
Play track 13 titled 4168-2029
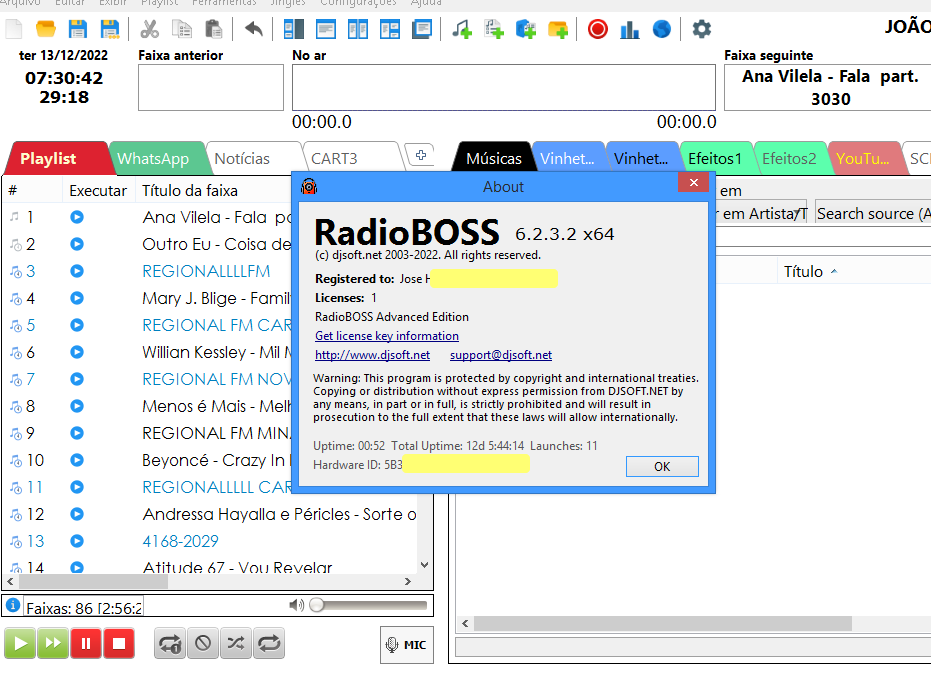coord(77,541)
